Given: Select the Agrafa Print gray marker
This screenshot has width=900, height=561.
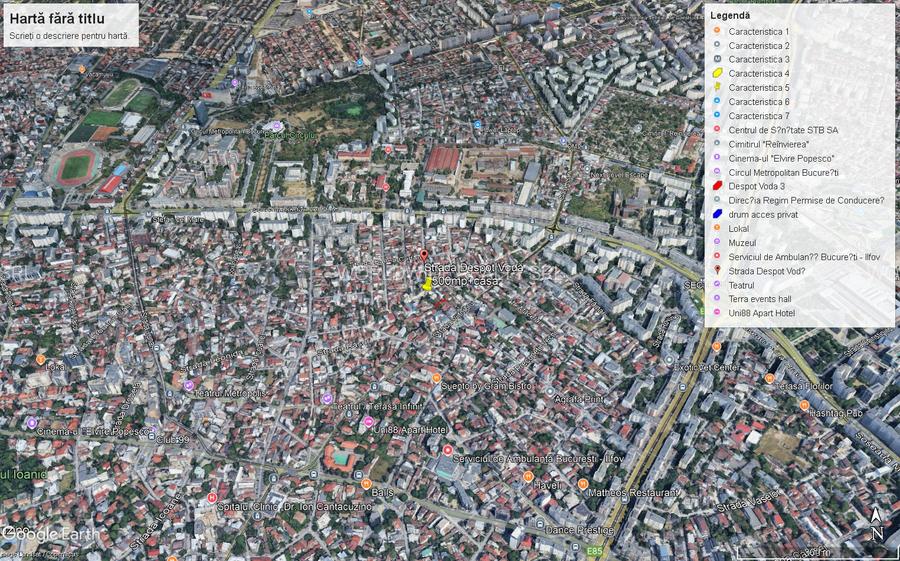Looking at the screenshot, I should pos(550,392).
